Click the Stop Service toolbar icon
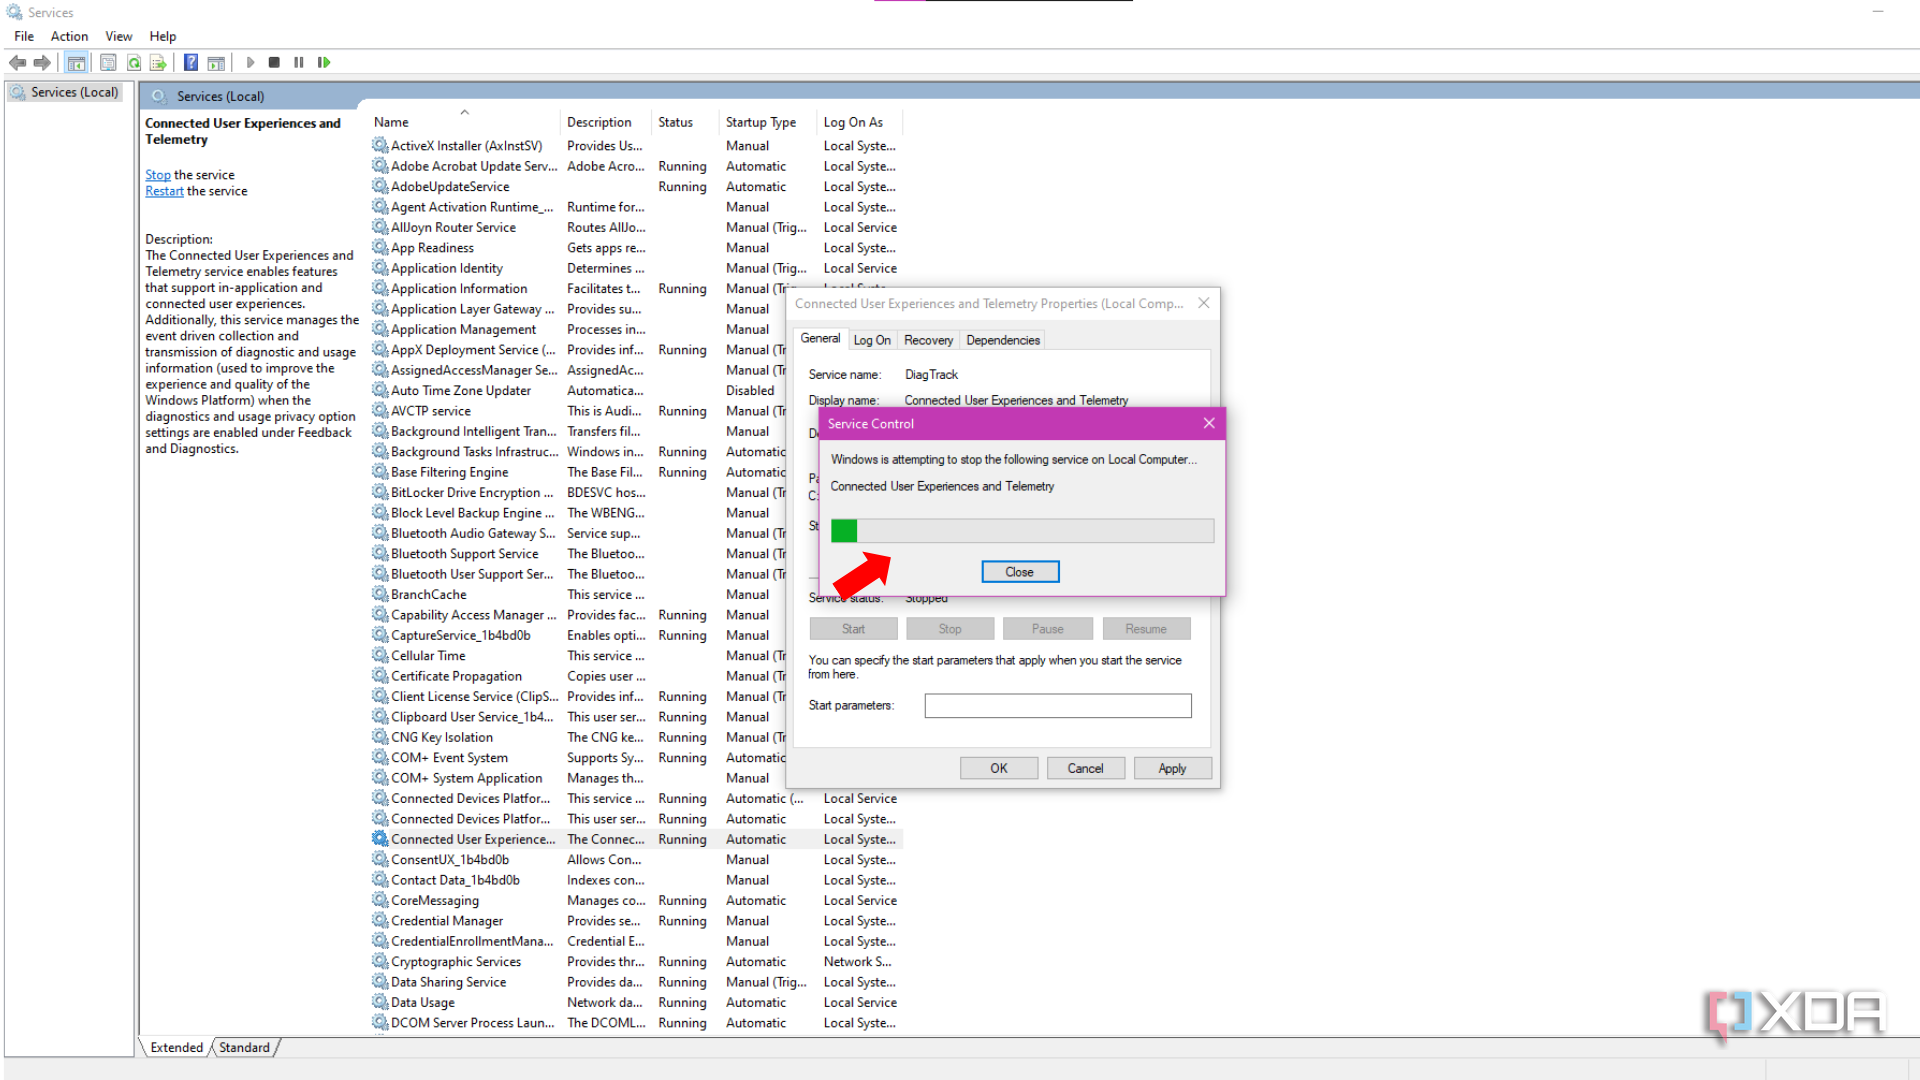Image resolution: width=1920 pixels, height=1080 pixels. click(274, 62)
